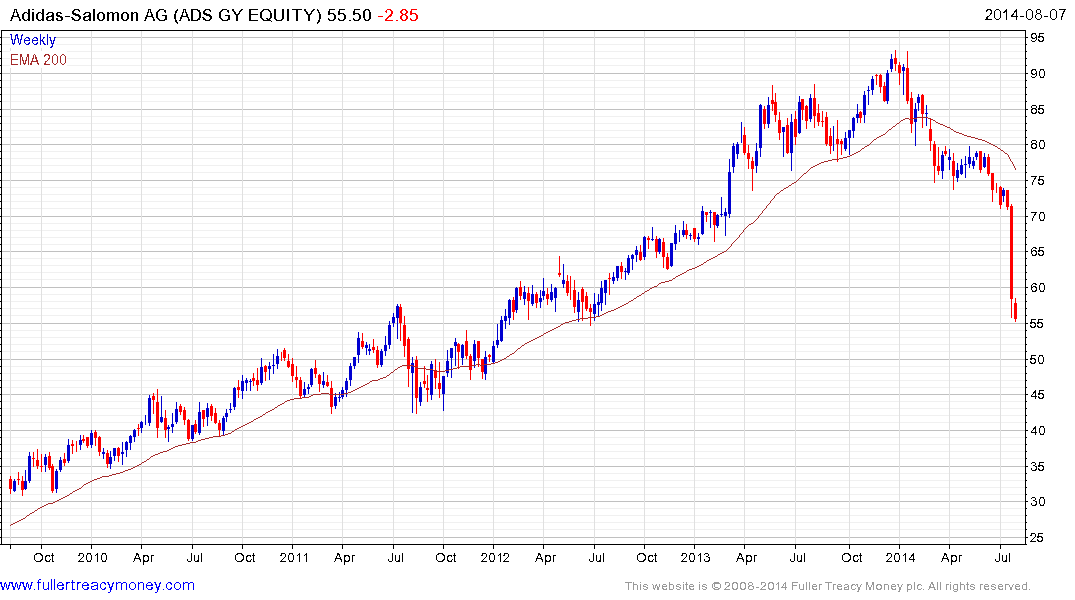The image size is (1075, 600).
Task: Click the EMA 200 line's right end near 77
Action: pos(1014,167)
